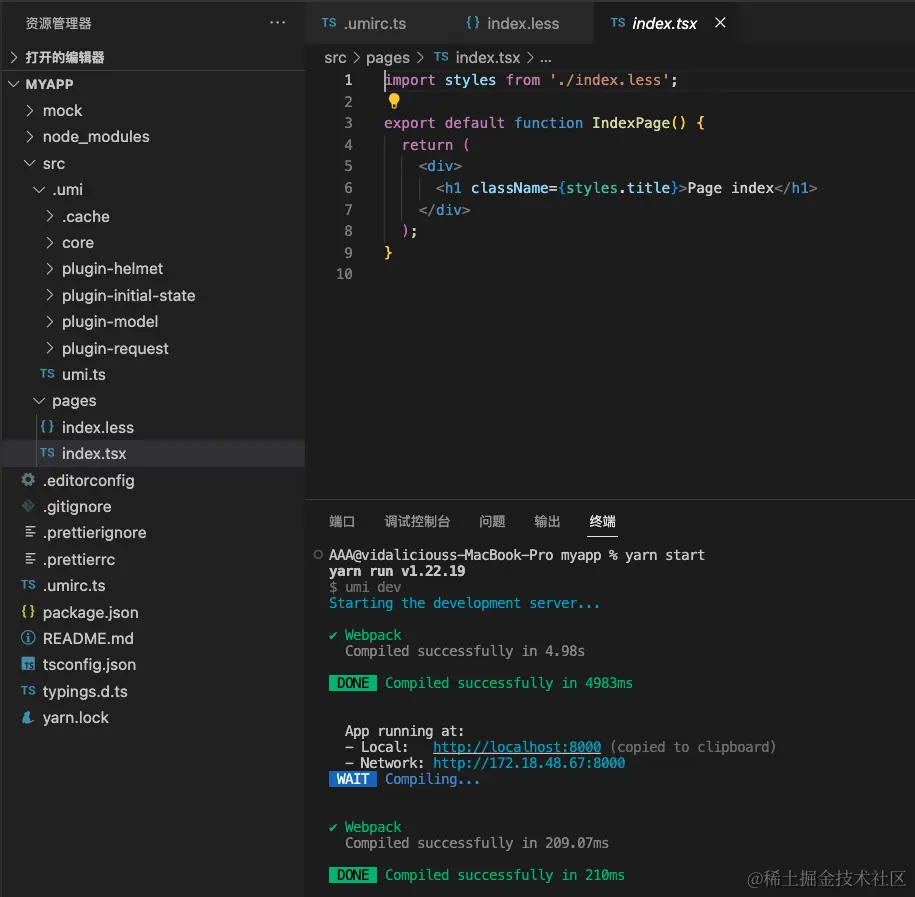
Task: Expand the plugin-model folder
Action: 50,322
